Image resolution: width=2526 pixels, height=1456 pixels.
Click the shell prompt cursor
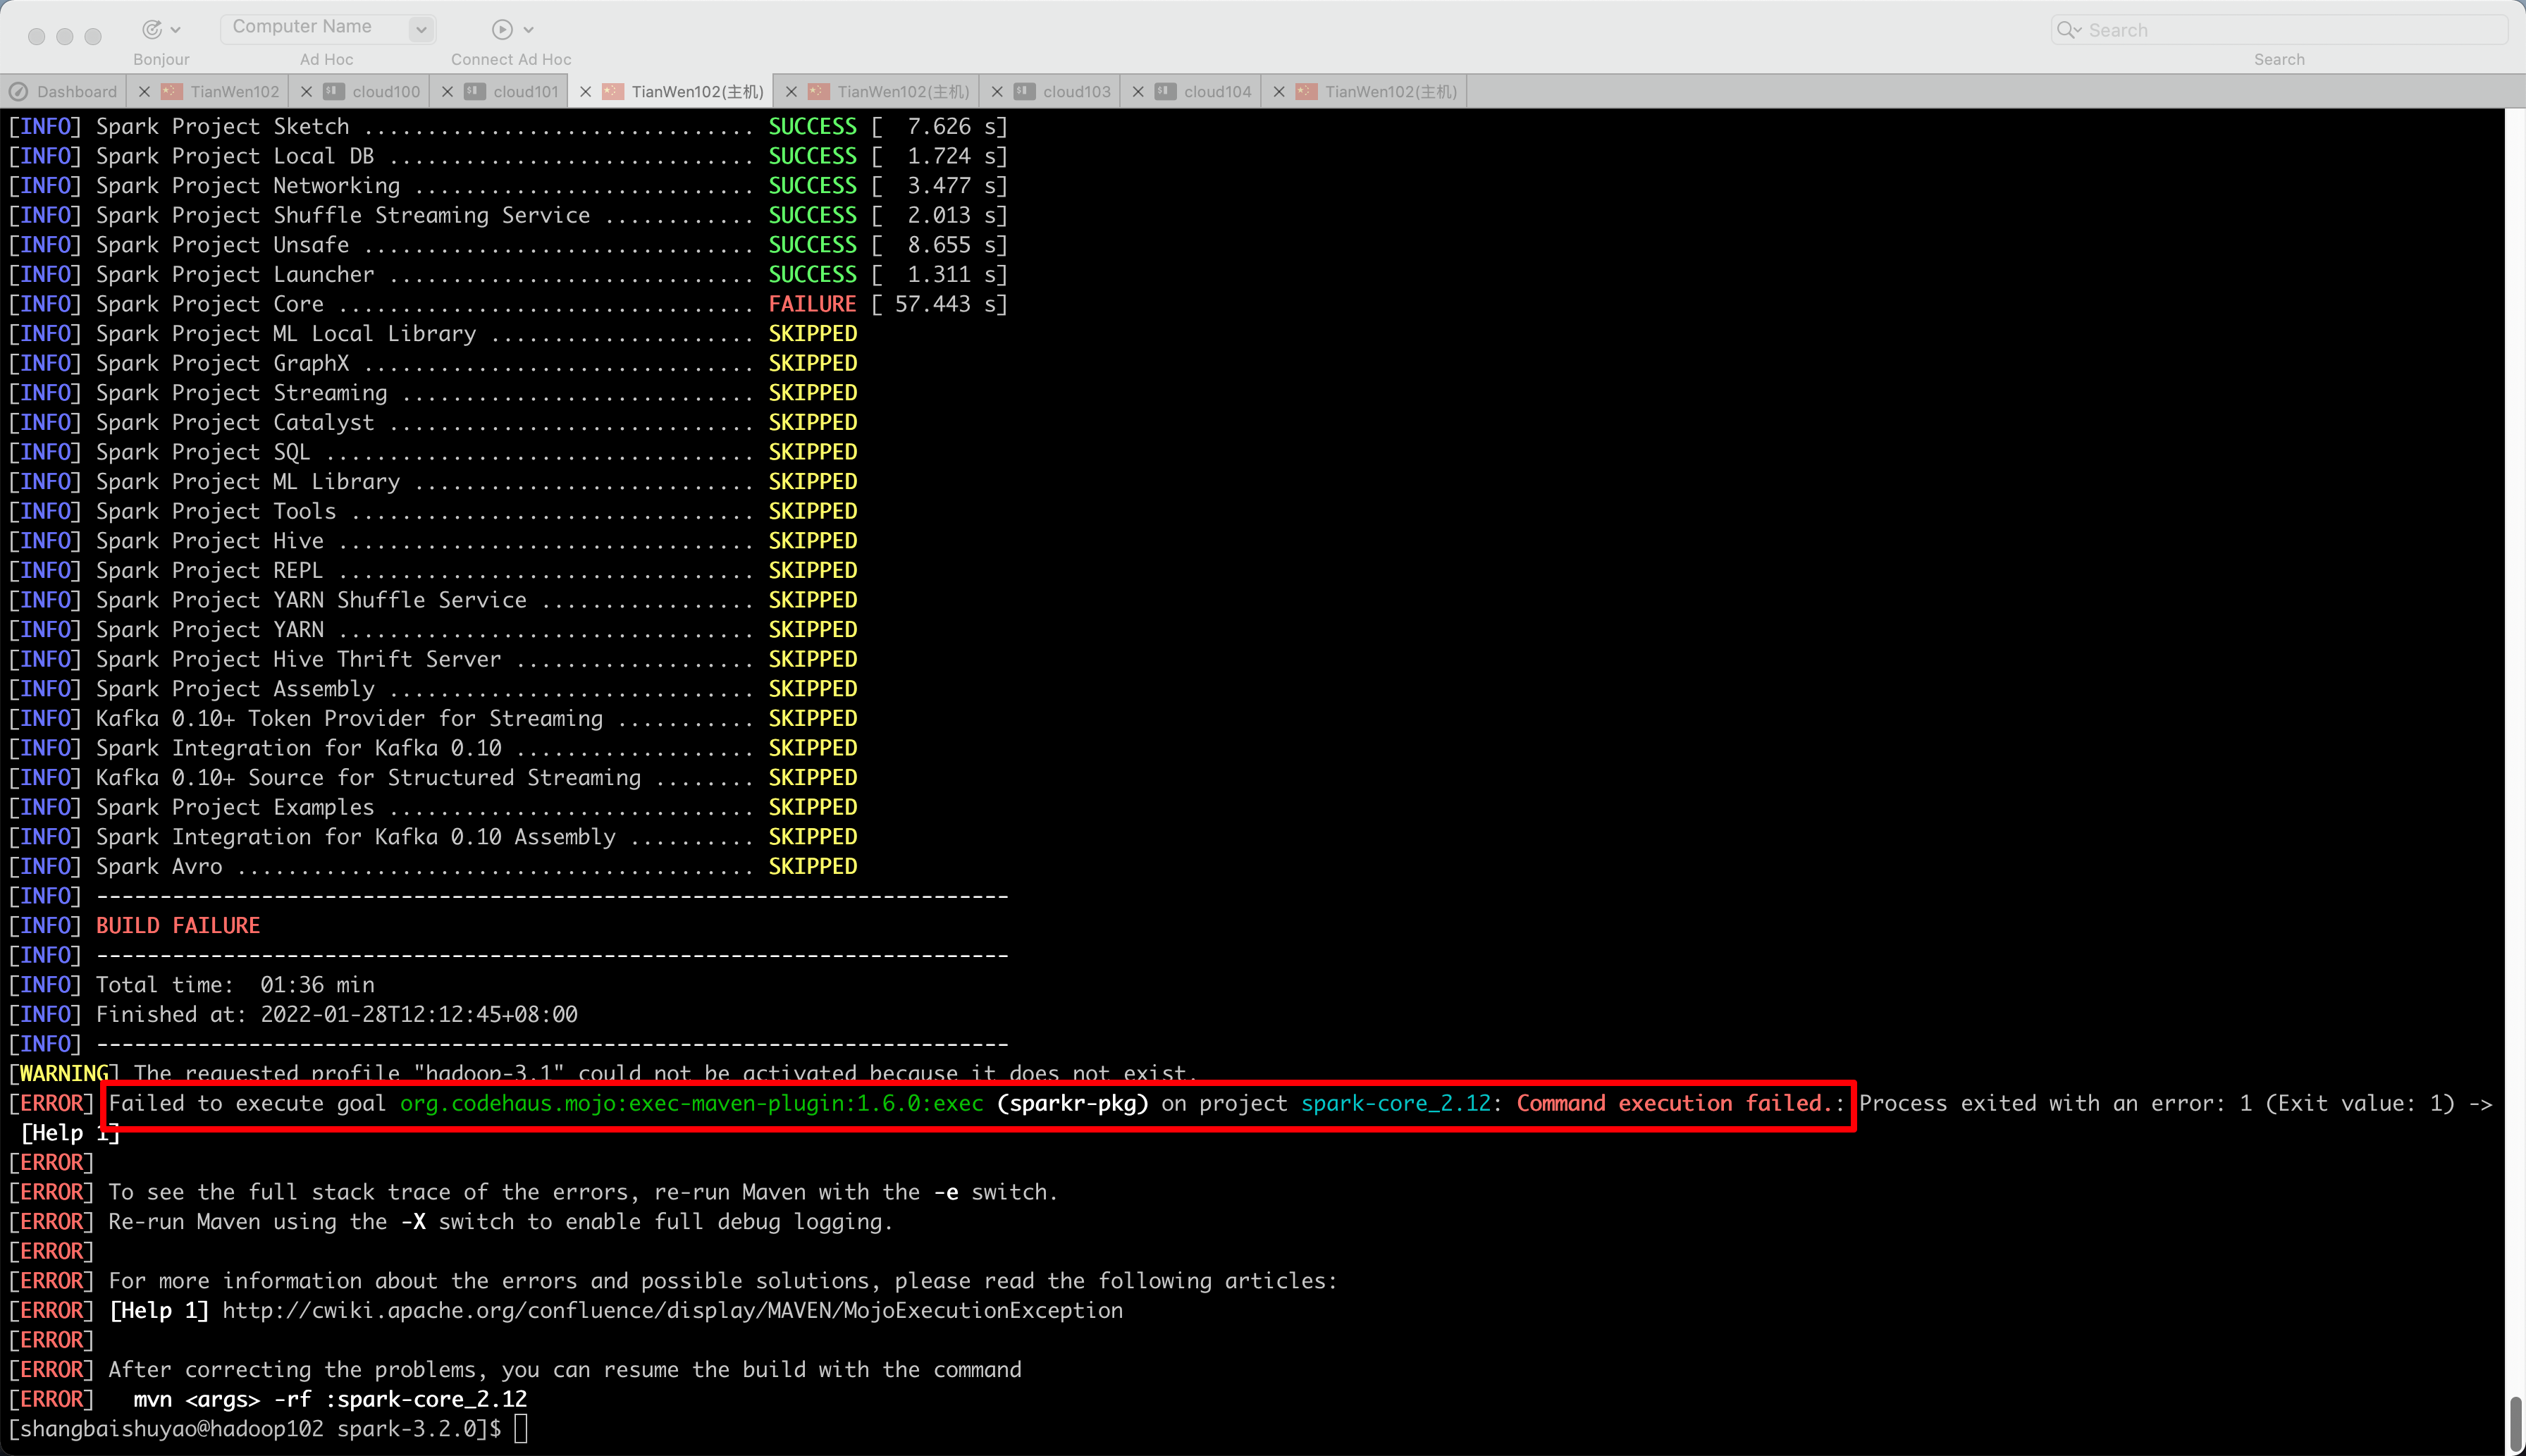521,1428
